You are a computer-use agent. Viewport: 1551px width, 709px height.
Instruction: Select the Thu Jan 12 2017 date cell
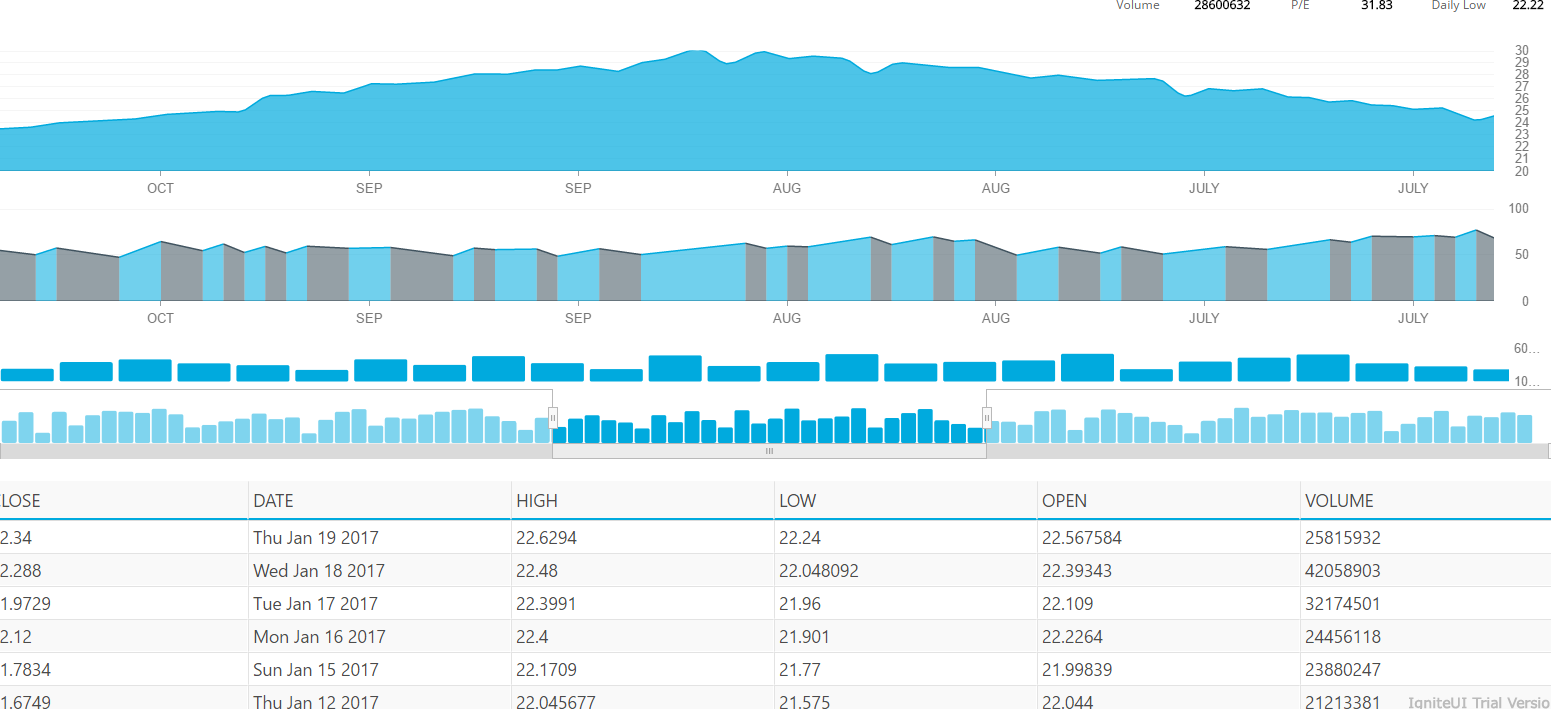pos(316,702)
